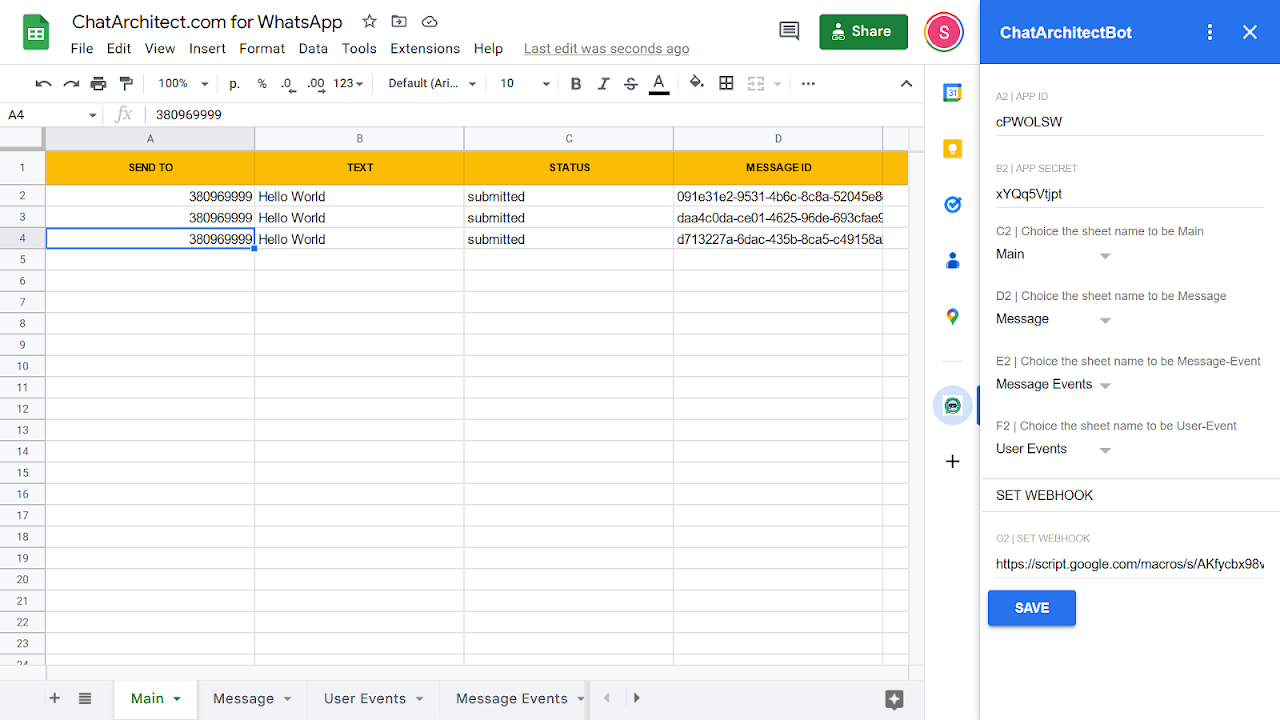
Task: Click the merge cells icon
Action: coord(756,84)
